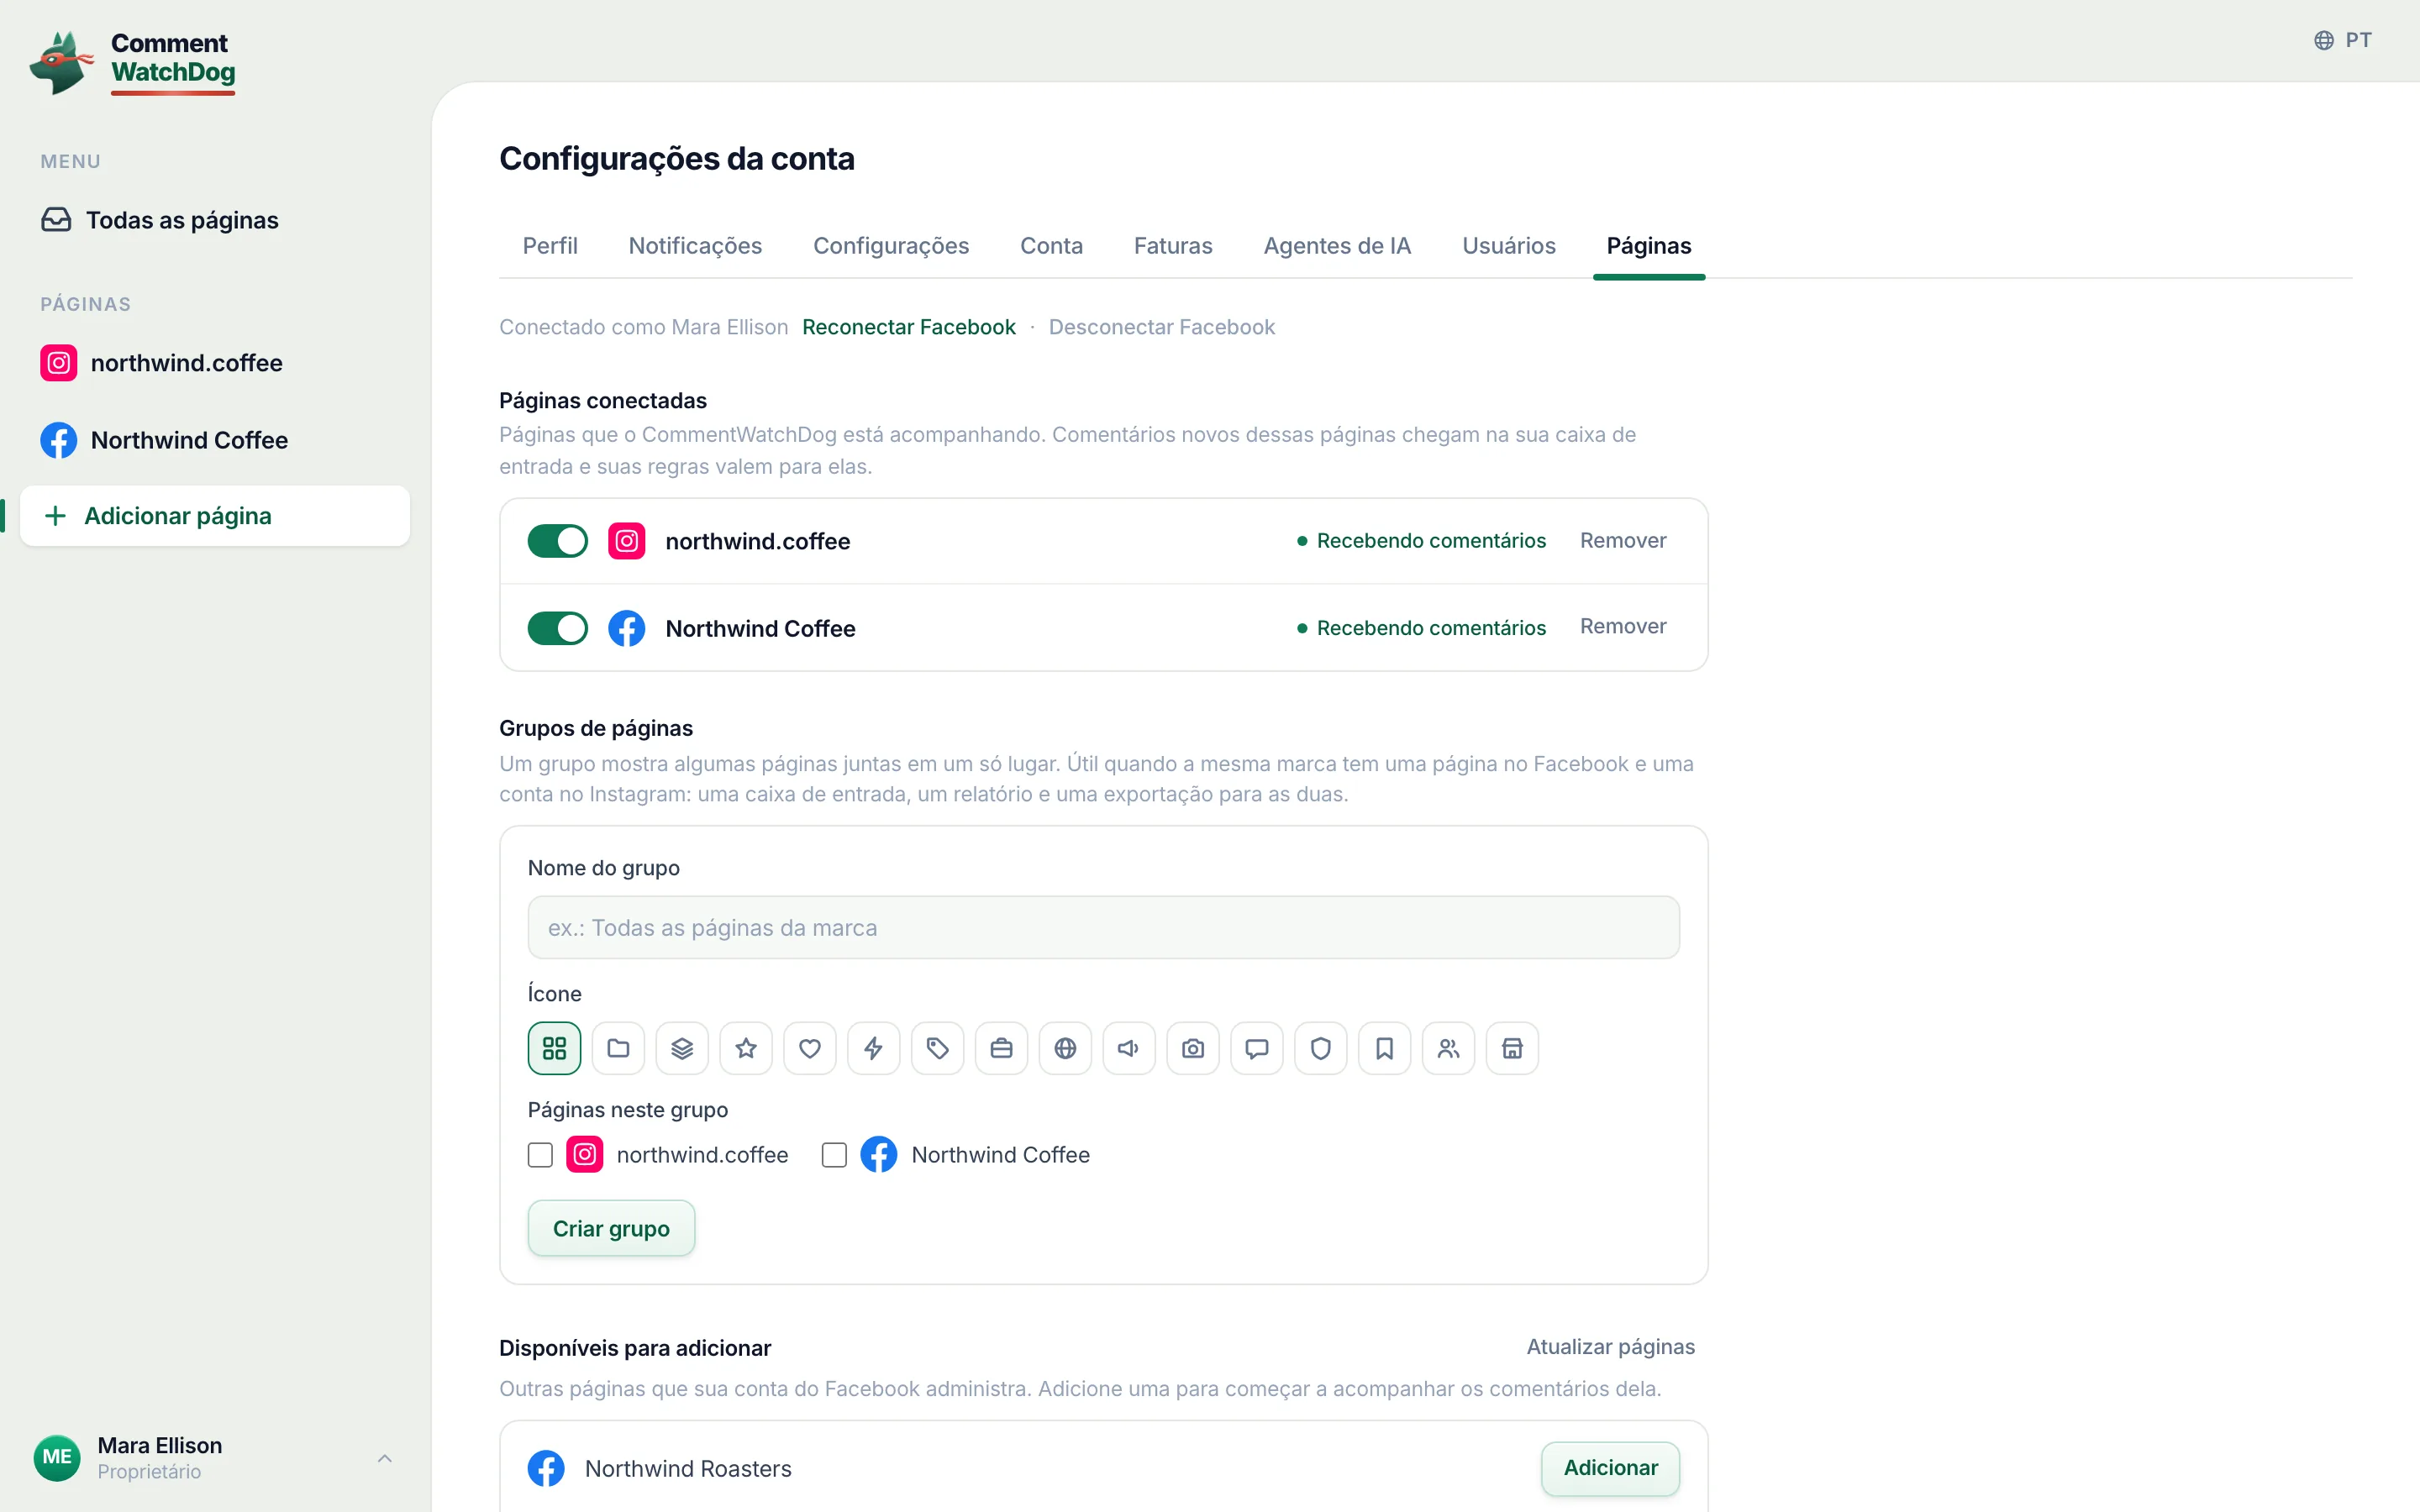The image size is (2420, 1512).
Task: Remove the northwind.coffee connected page
Action: coord(1623,540)
